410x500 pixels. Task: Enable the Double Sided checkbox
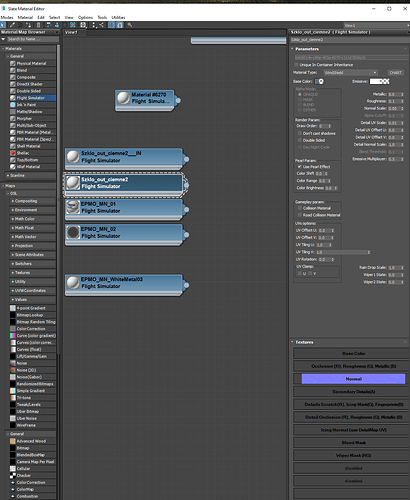click(x=300, y=140)
